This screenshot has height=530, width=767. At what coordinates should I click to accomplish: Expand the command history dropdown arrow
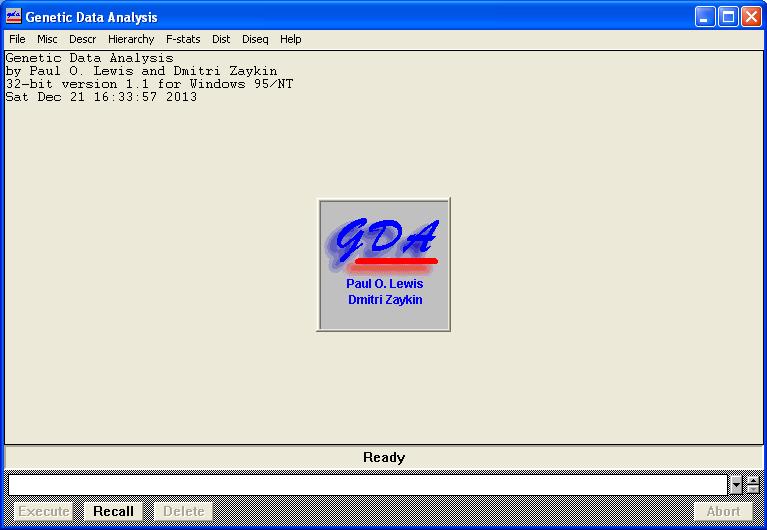(737, 485)
